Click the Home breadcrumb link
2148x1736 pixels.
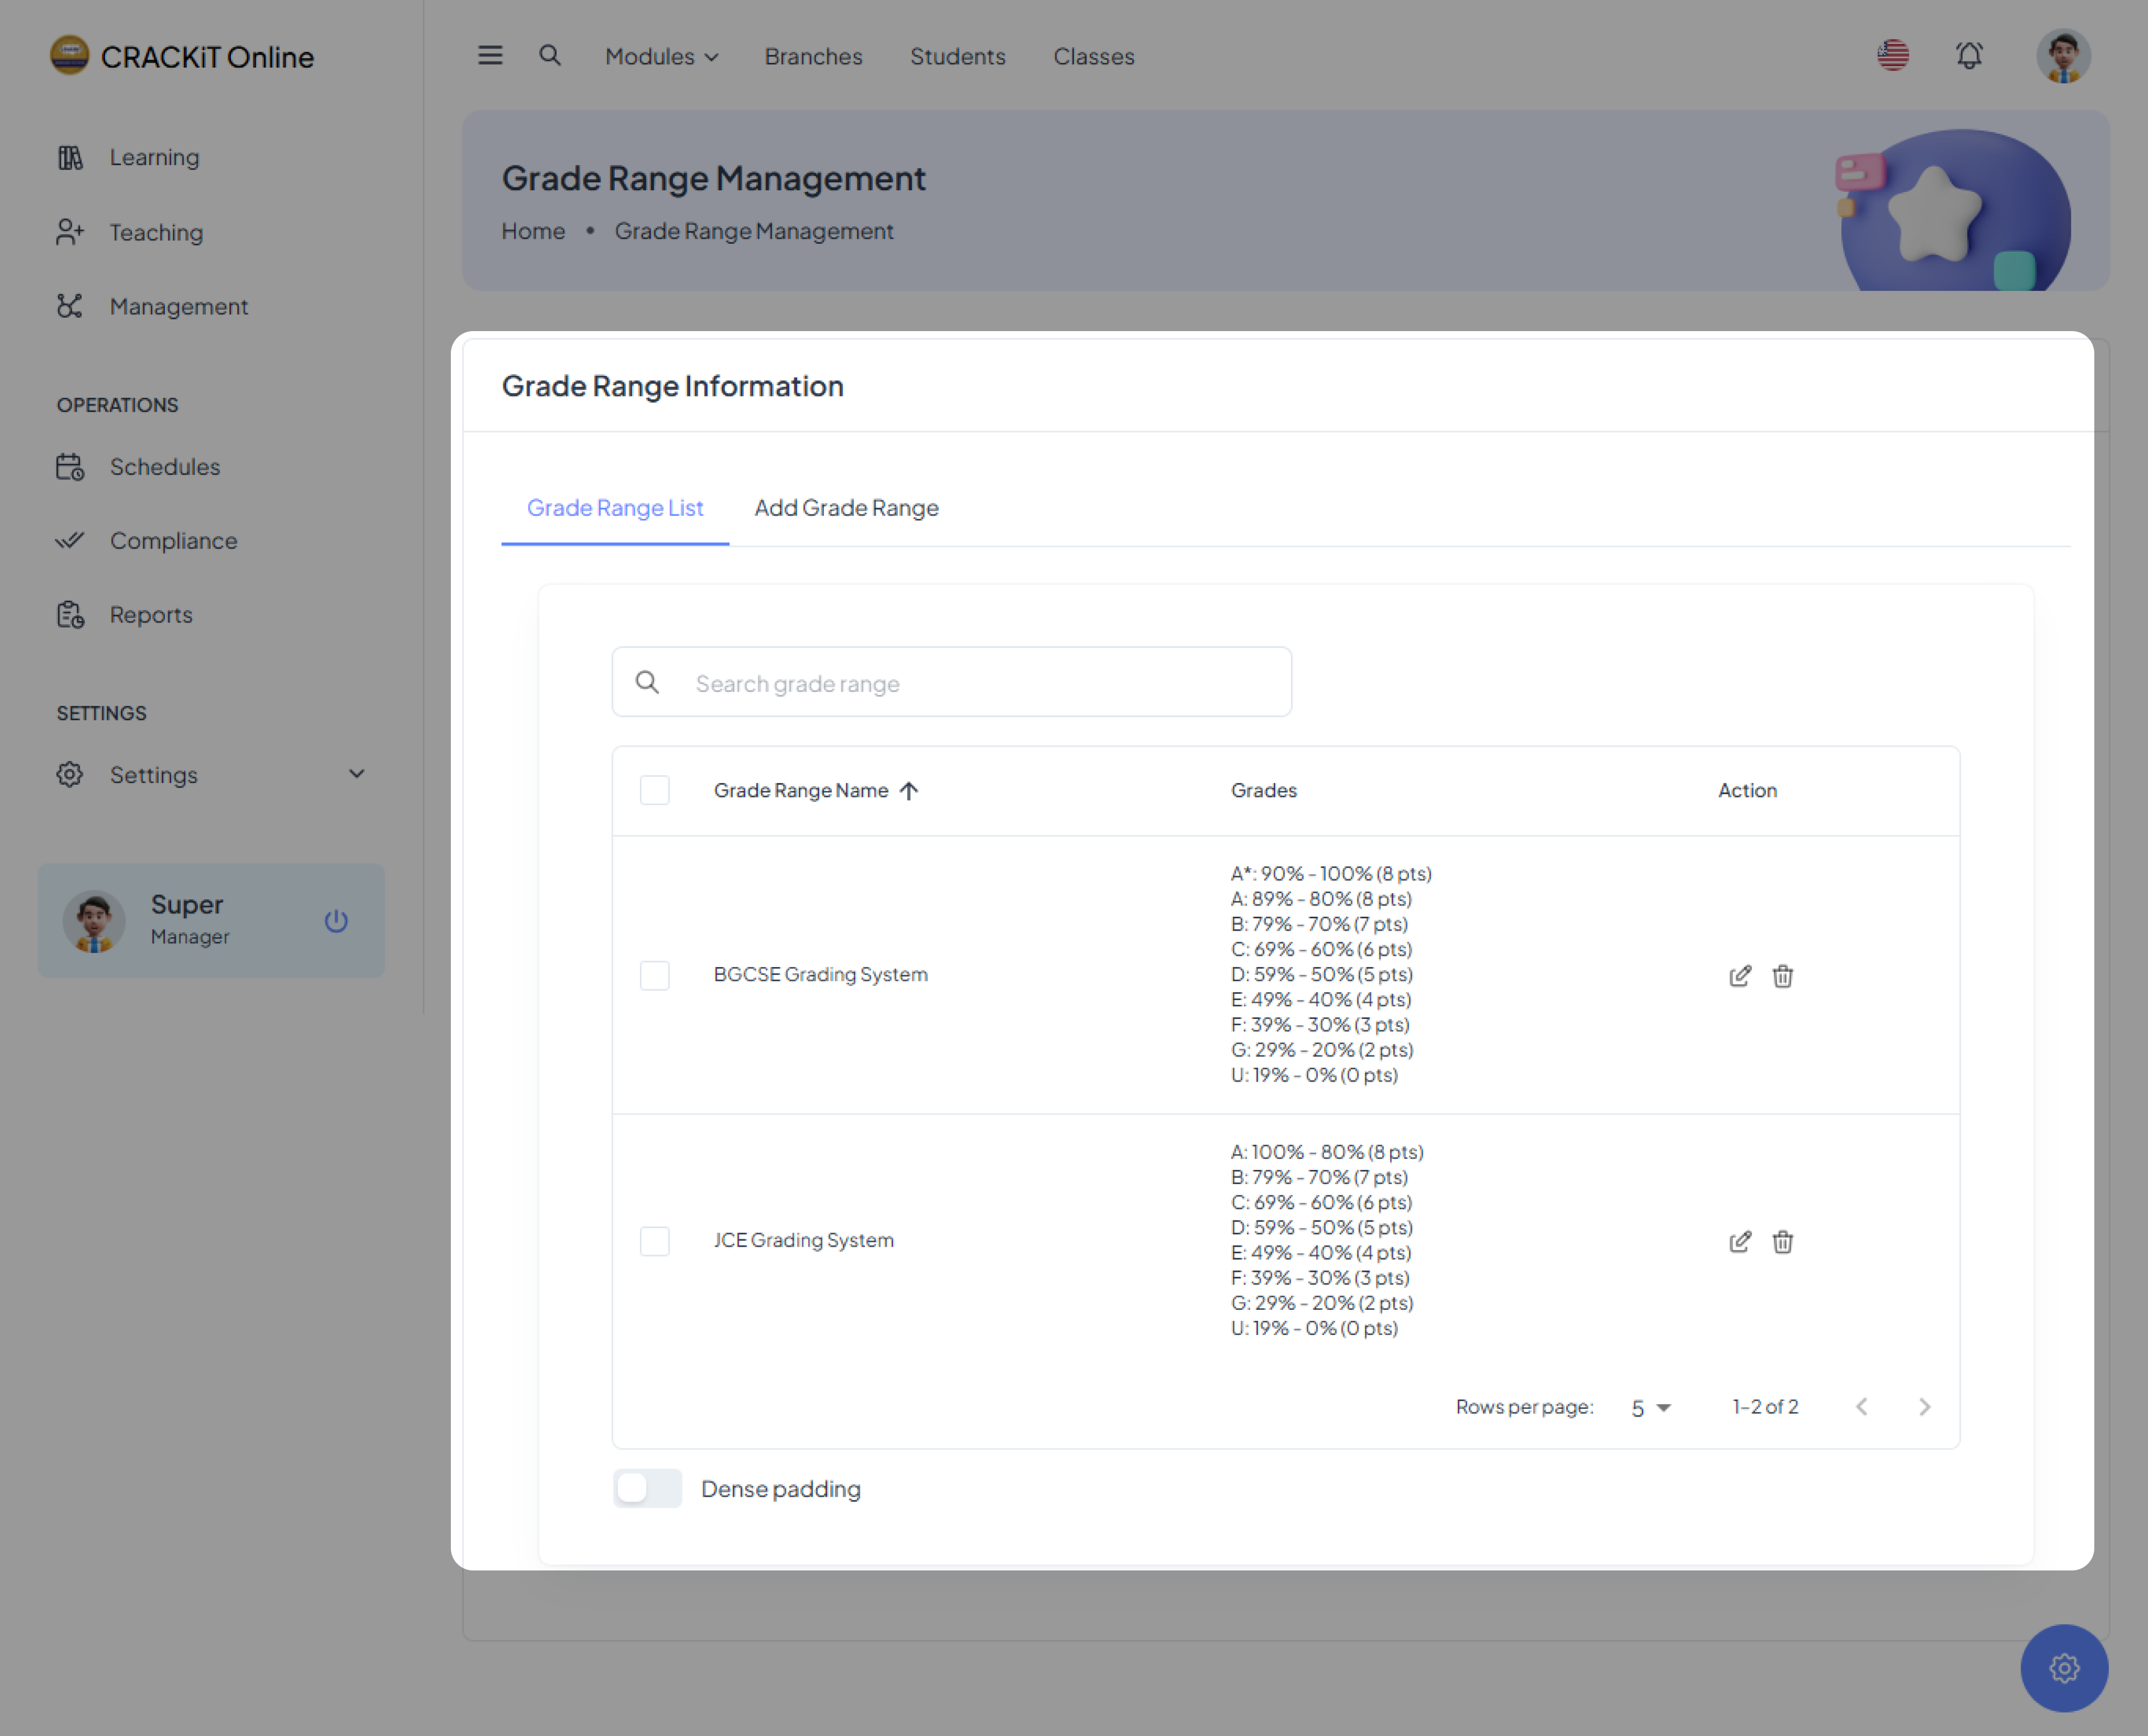533,231
